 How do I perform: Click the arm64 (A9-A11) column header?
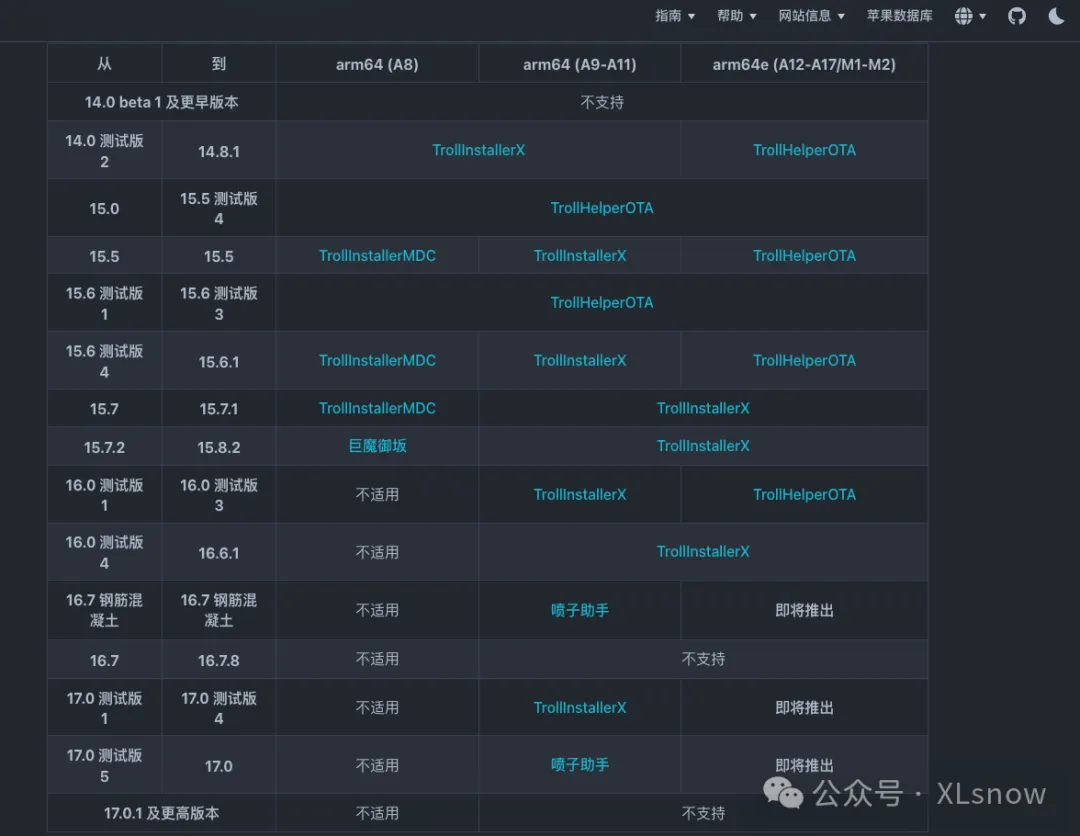pyautogui.click(x=580, y=64)
